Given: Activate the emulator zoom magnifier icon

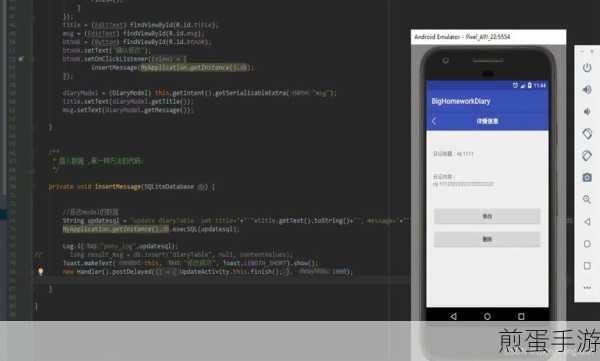Looking at the screenshot, I should tap(587, 199).
